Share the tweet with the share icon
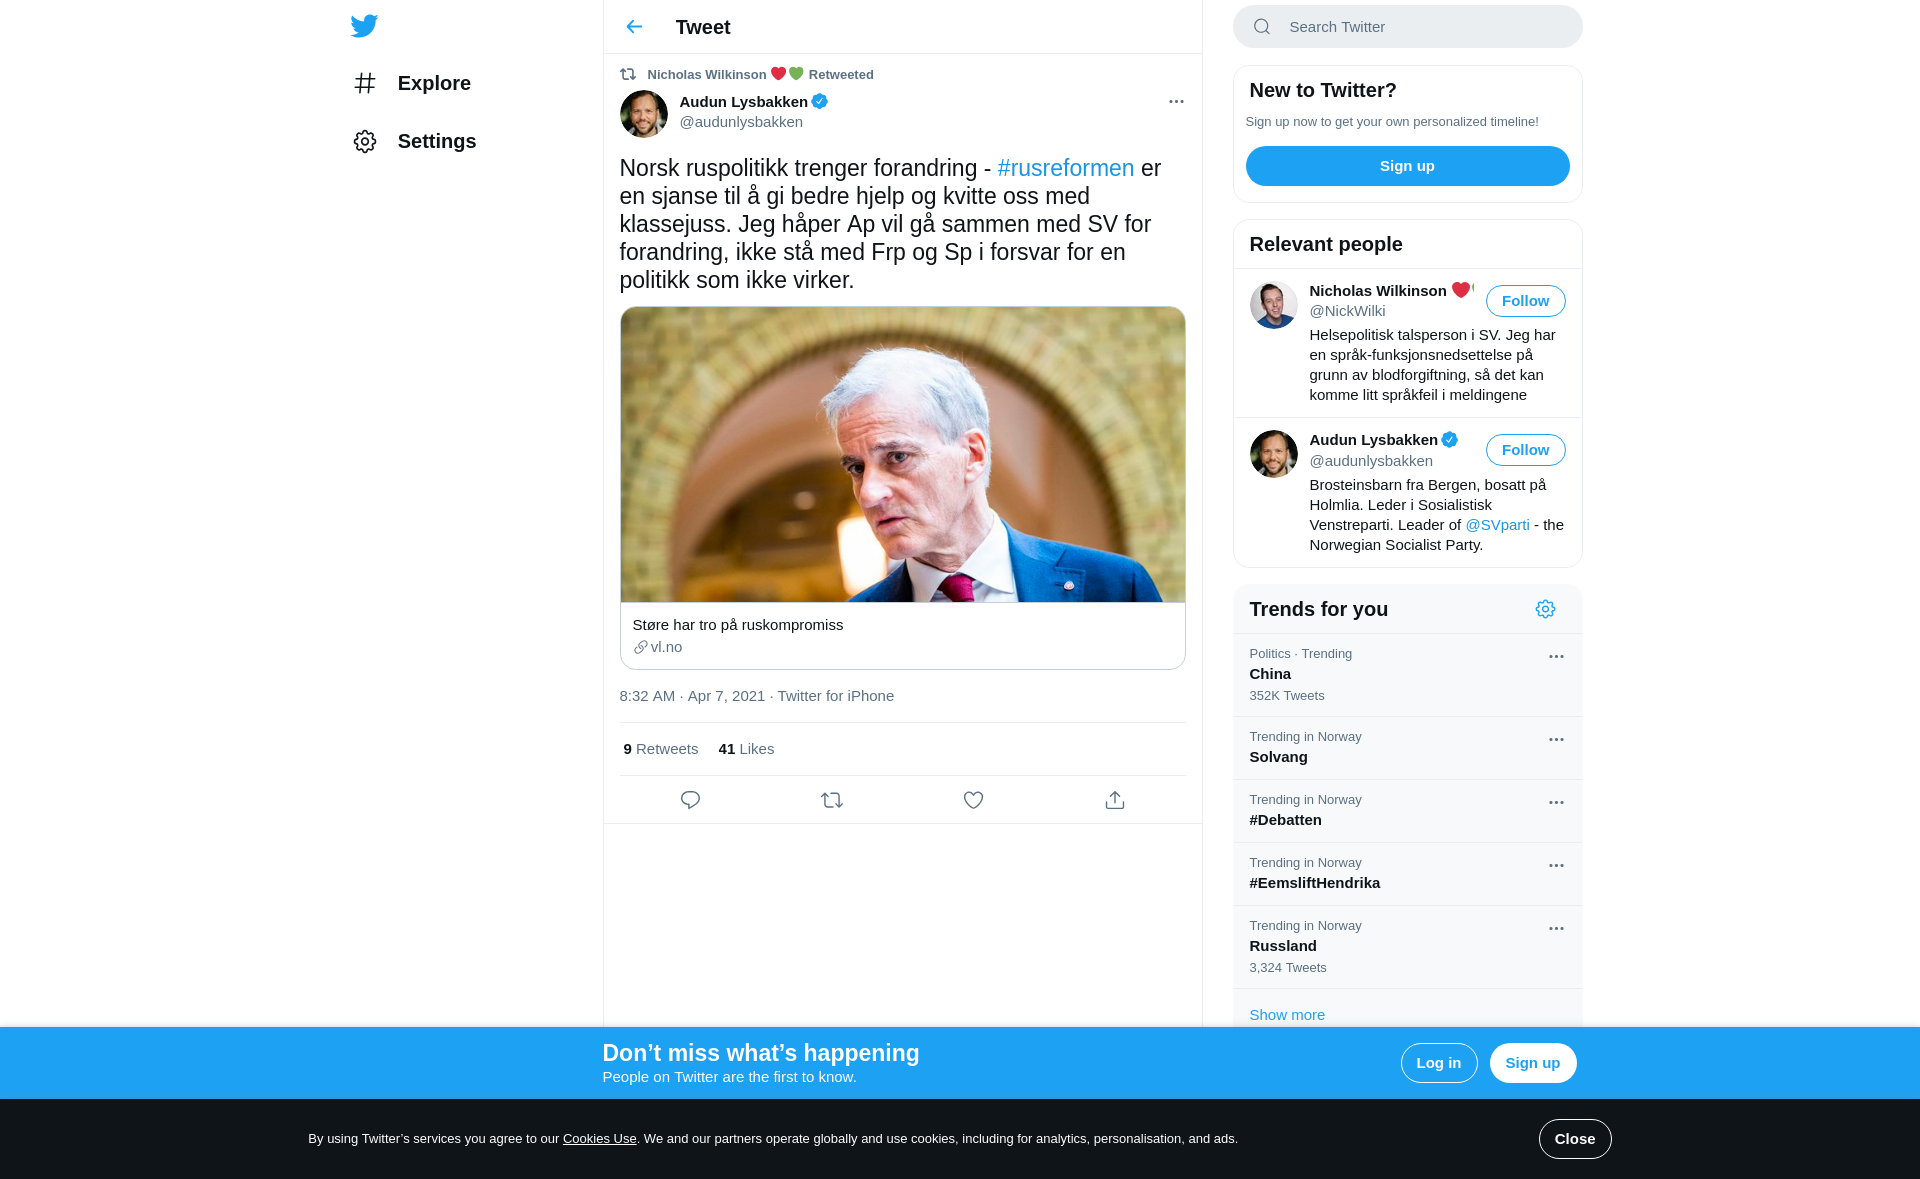 1115,800
